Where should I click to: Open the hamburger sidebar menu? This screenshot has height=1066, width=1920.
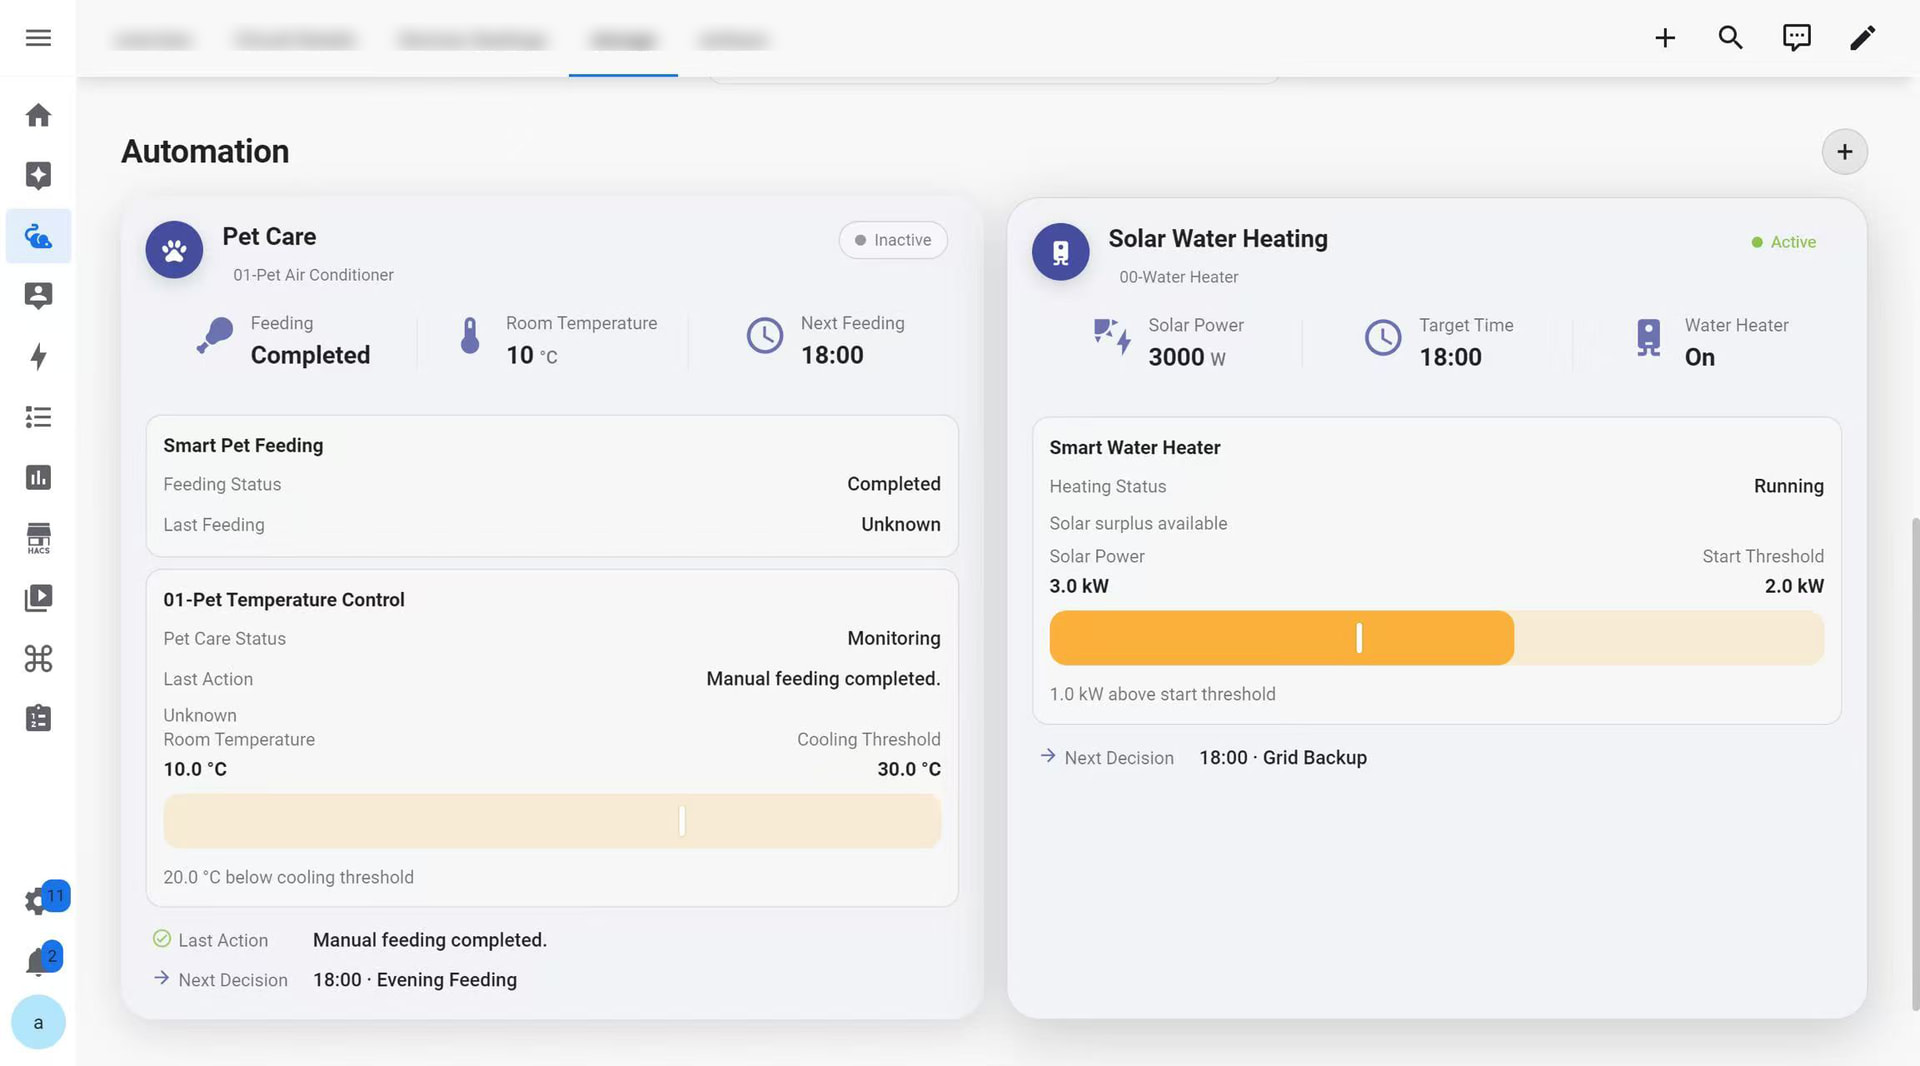point(38,38)
